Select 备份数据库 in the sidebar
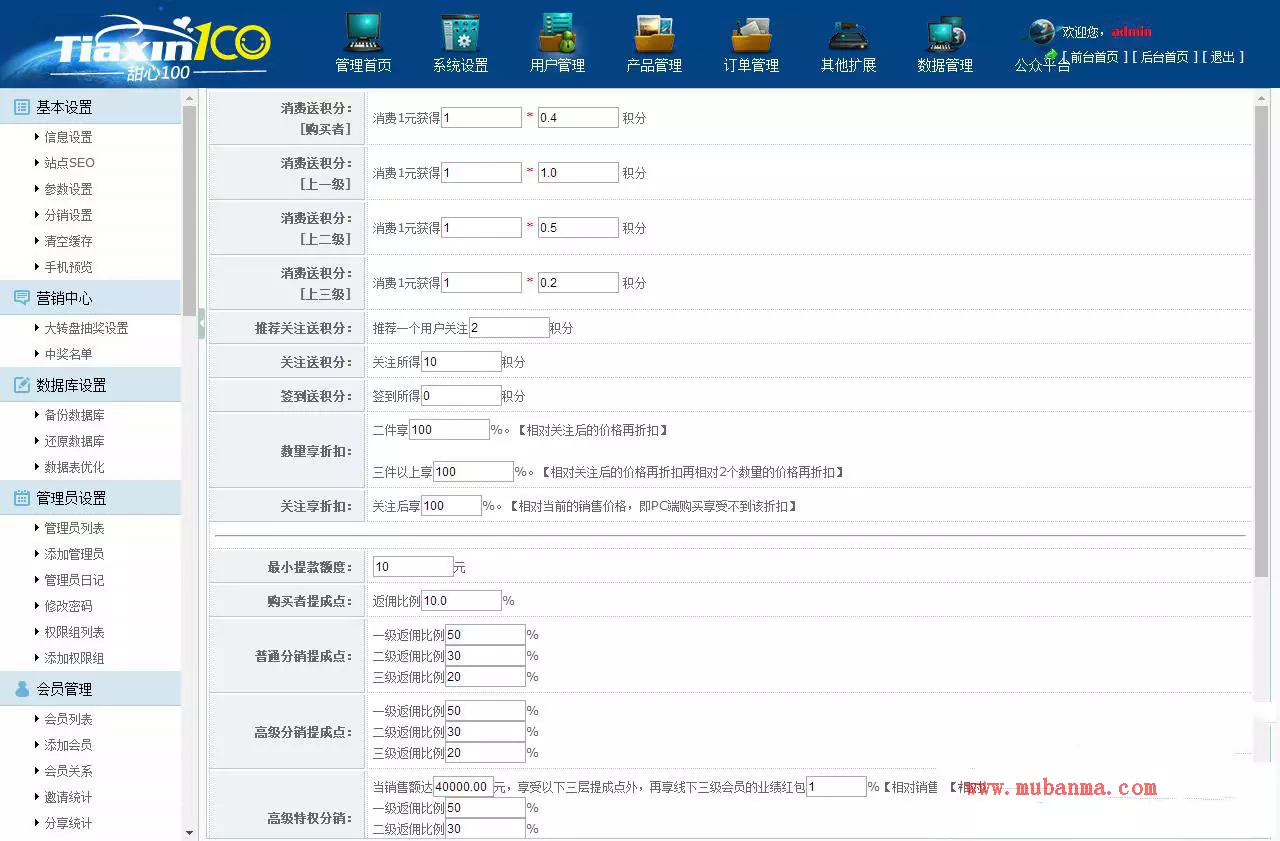The width and height of the screenshot is (1280, 841). (74, 415)
